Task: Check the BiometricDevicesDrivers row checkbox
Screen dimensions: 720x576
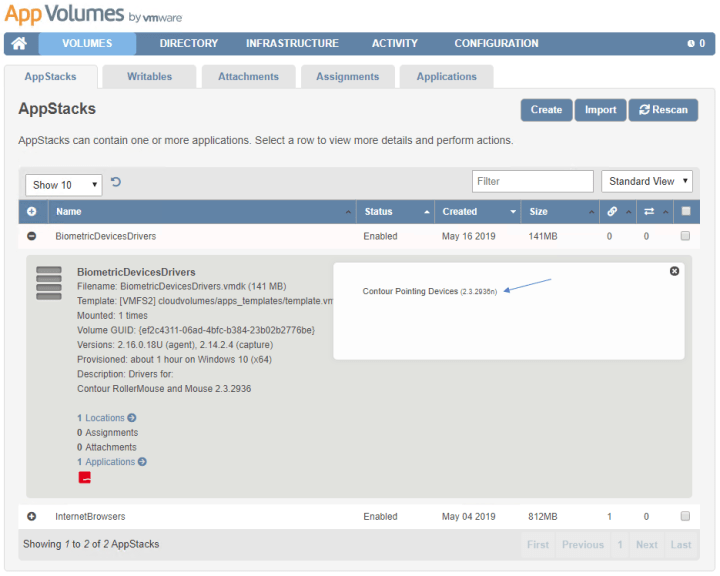Action: (x=685, y=237)
